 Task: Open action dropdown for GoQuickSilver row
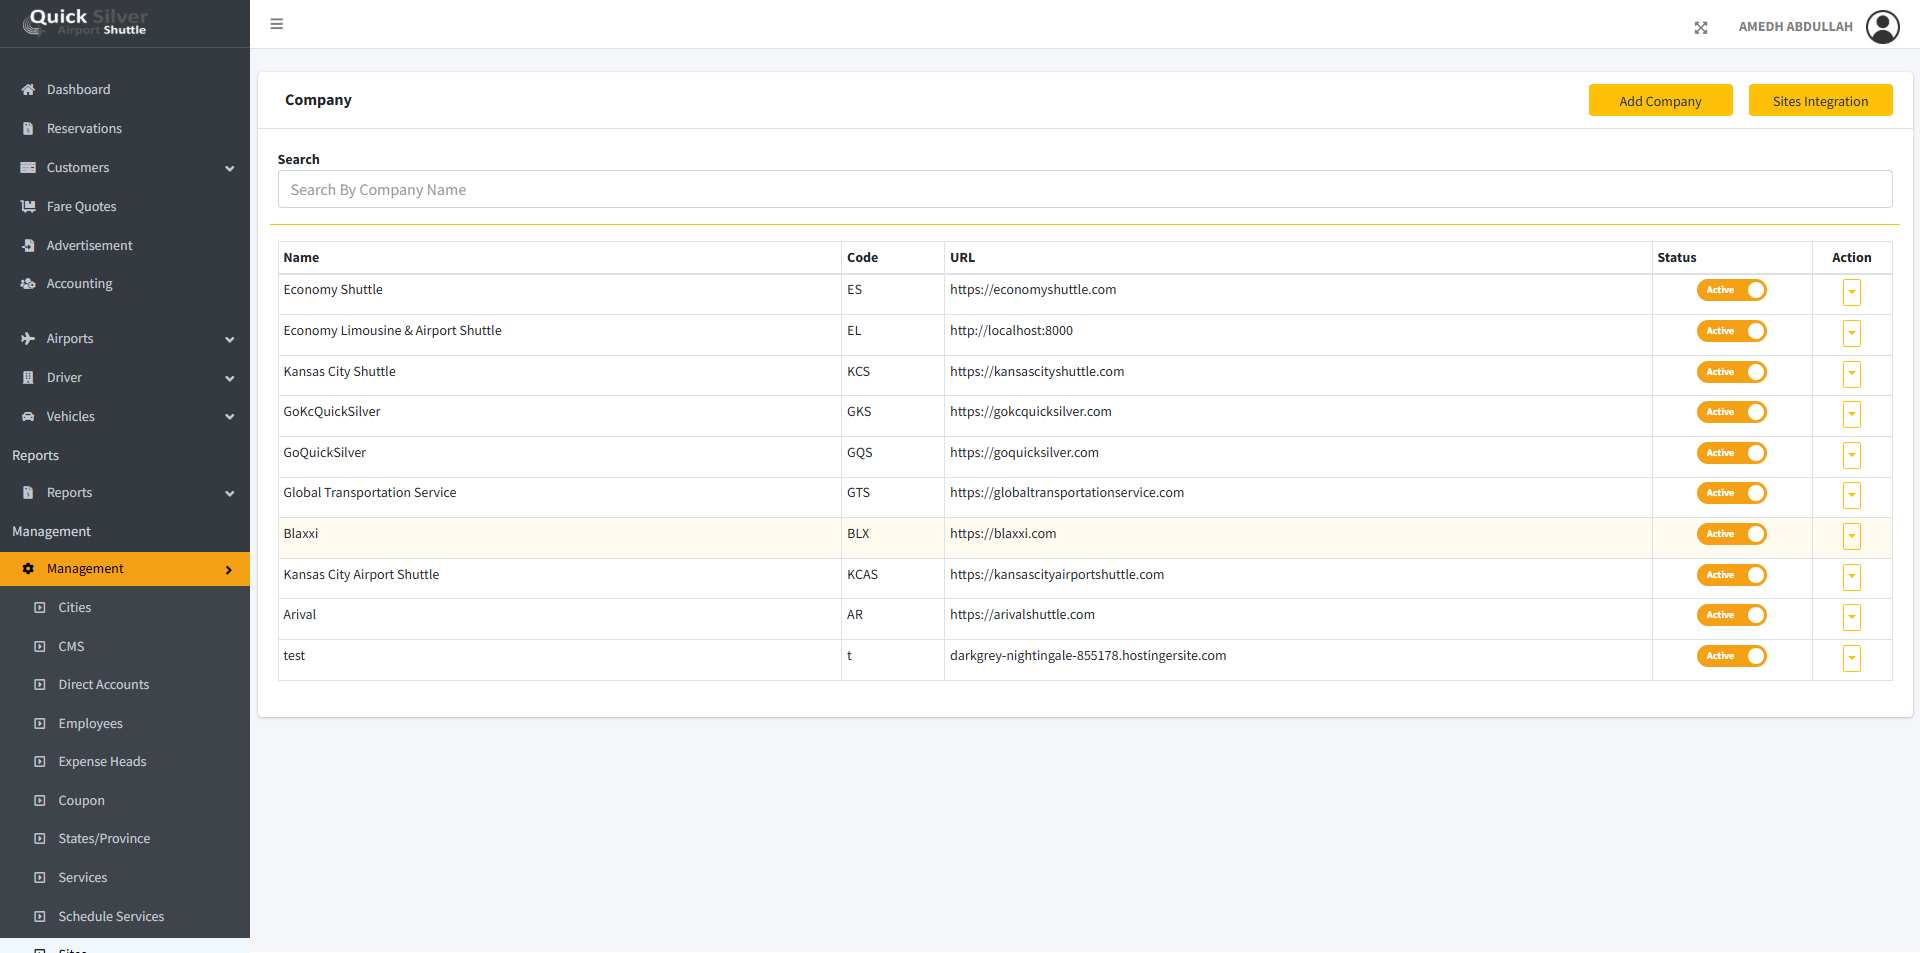coord(1851,455)
